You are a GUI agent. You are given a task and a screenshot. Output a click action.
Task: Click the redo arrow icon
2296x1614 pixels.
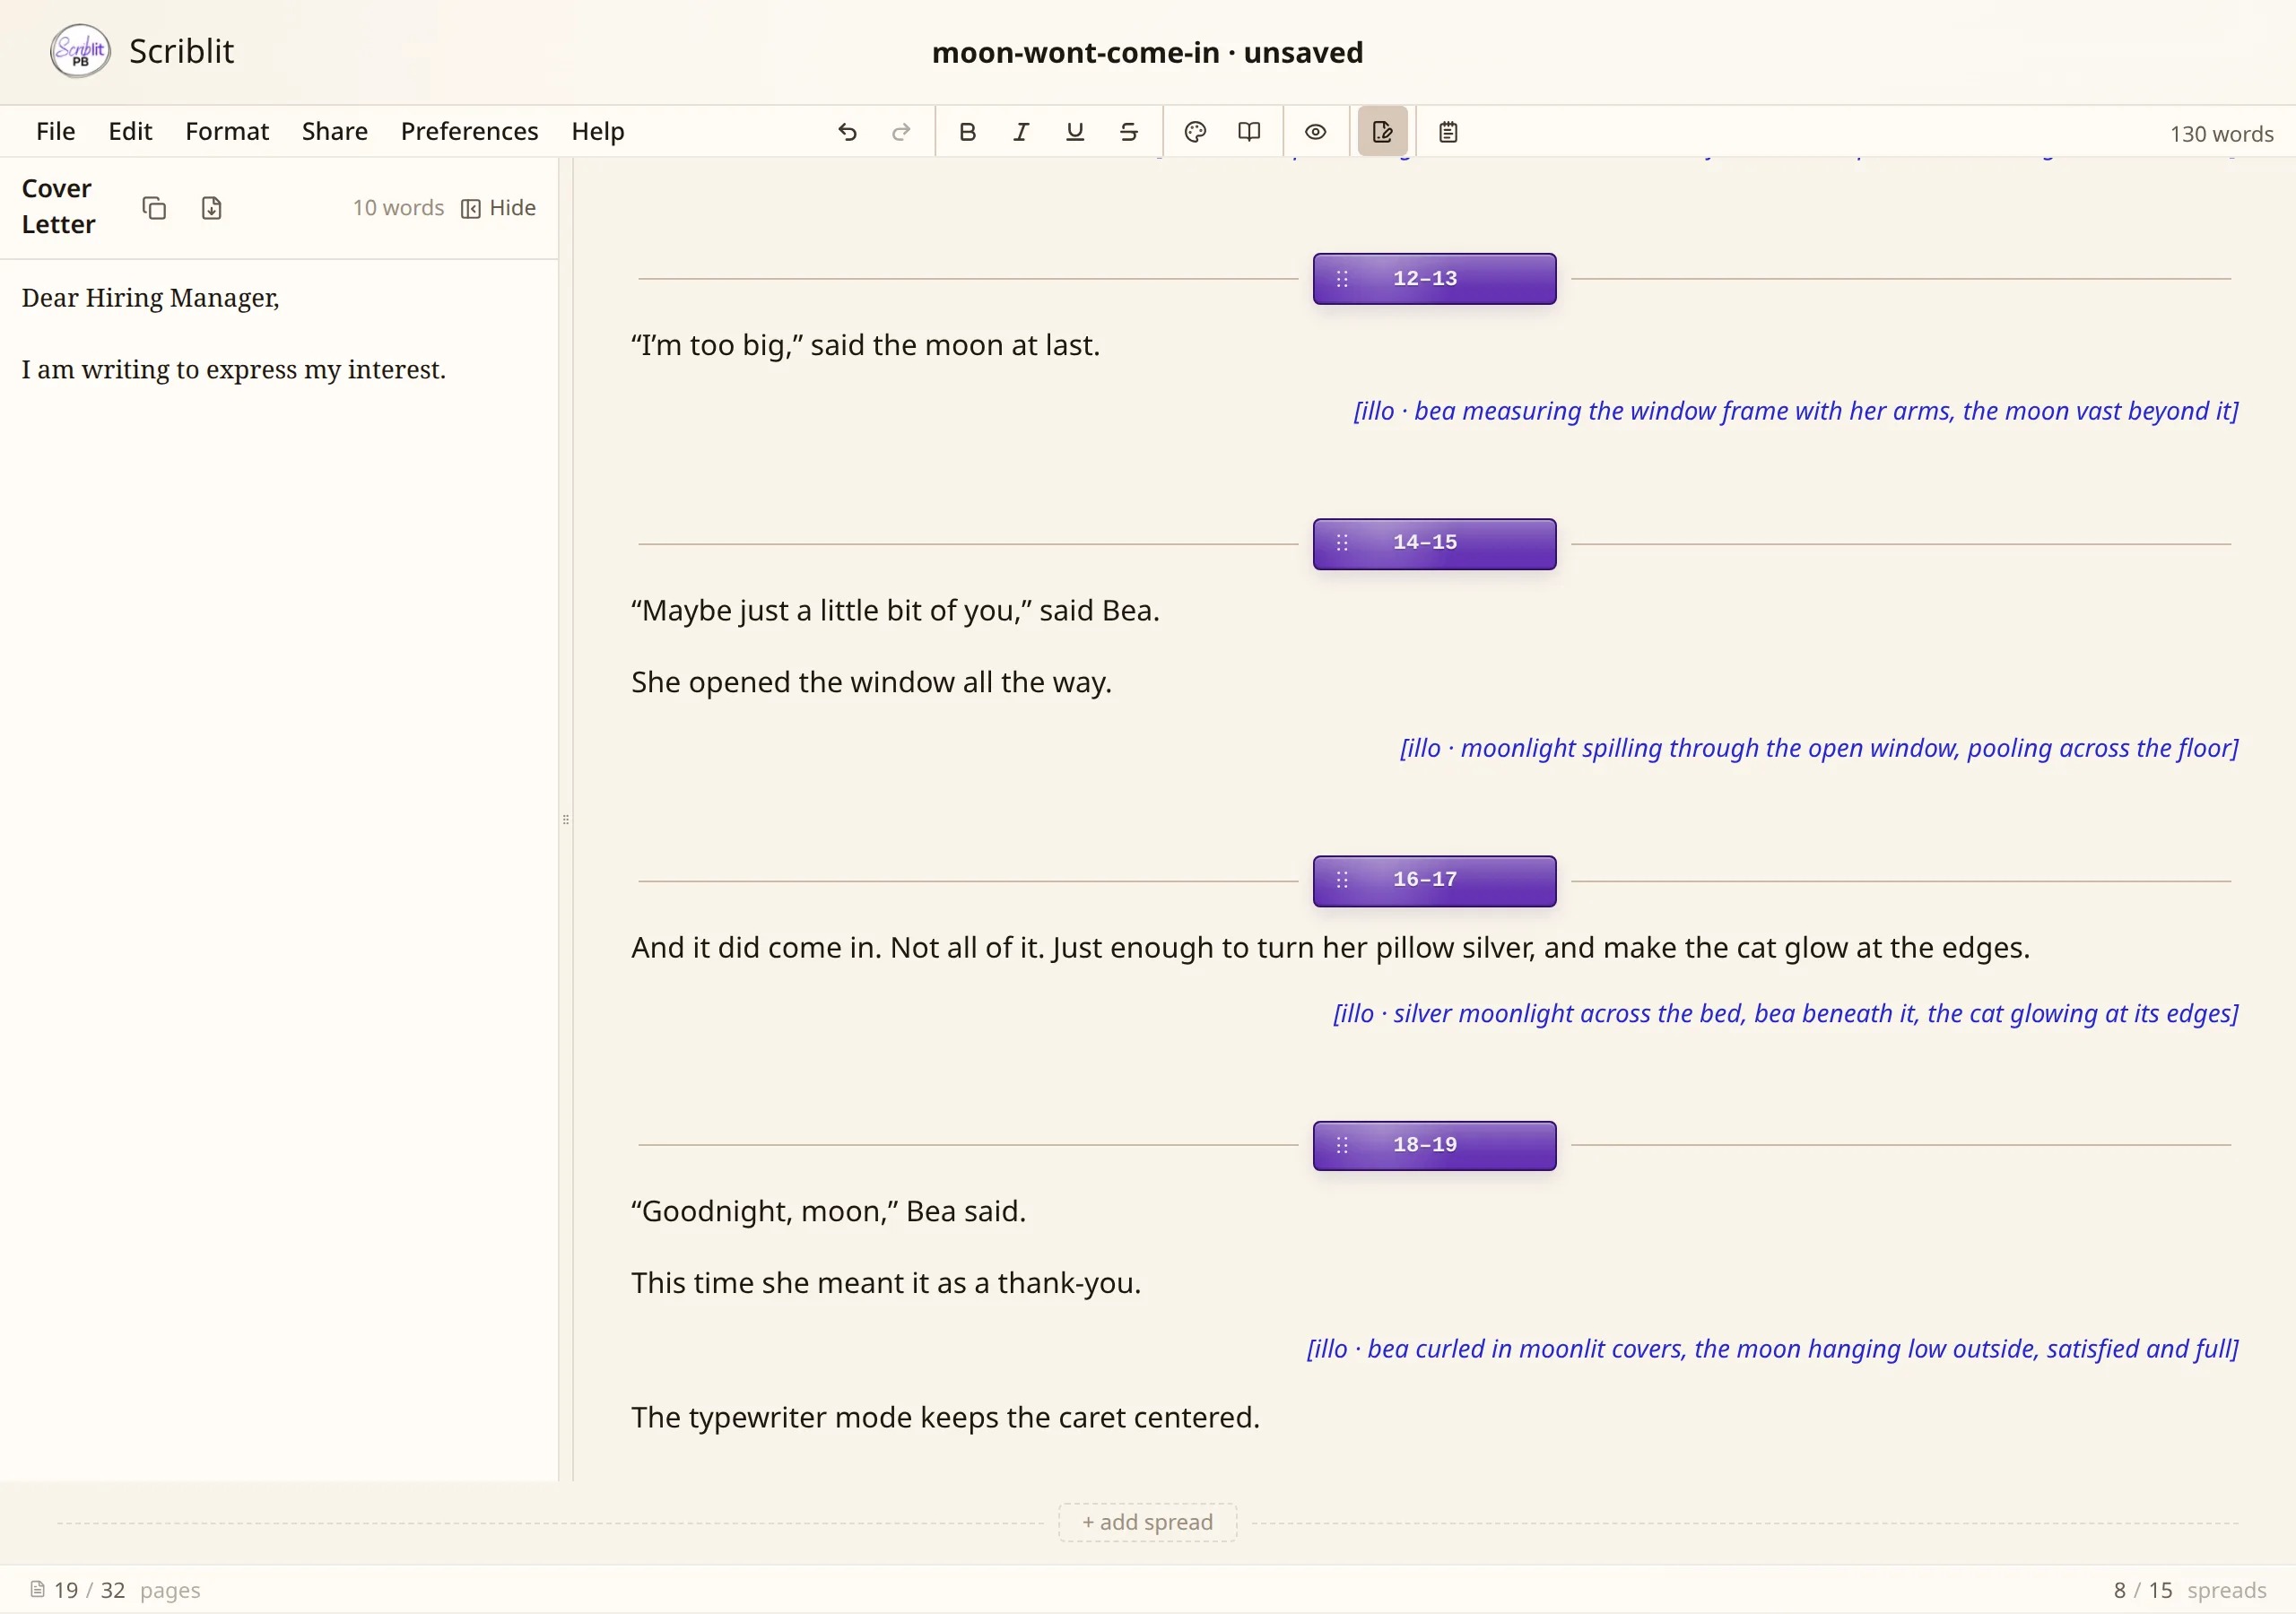tap(901, 132)
